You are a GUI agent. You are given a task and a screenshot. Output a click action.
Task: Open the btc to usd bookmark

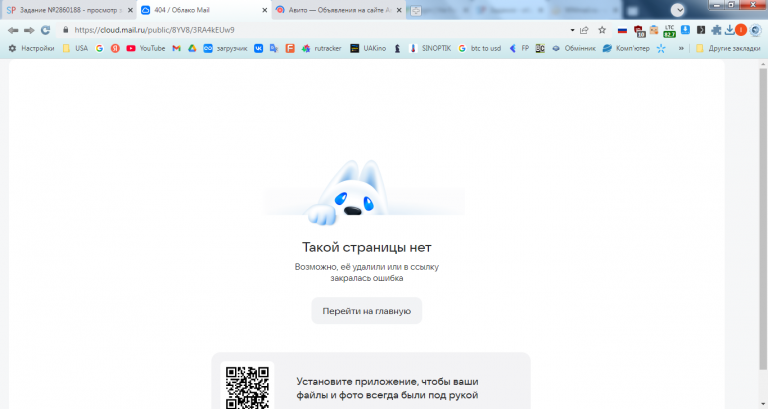(480, 48)
